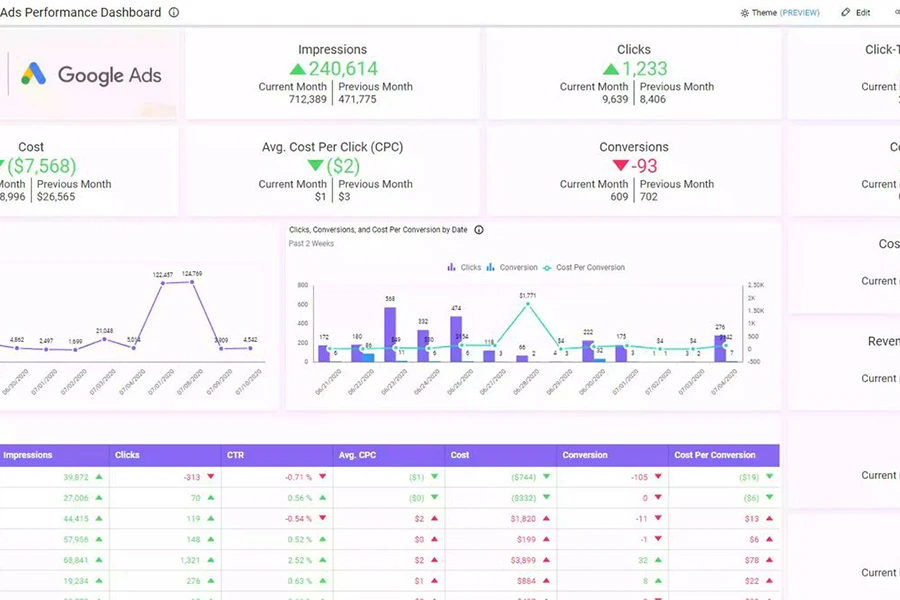Image resolution: width=900 pixels, height=600 pixels.
Task: Sort the table by the Cost Per Conversion header
Action: 714,455
